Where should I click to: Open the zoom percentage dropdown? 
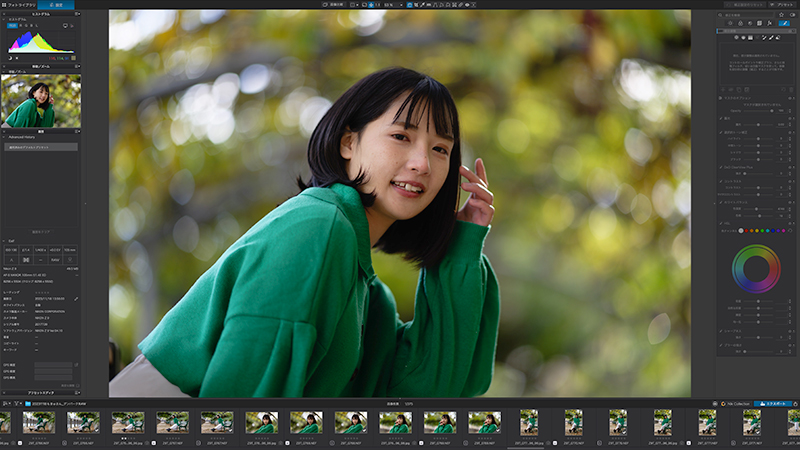(393, 5)
